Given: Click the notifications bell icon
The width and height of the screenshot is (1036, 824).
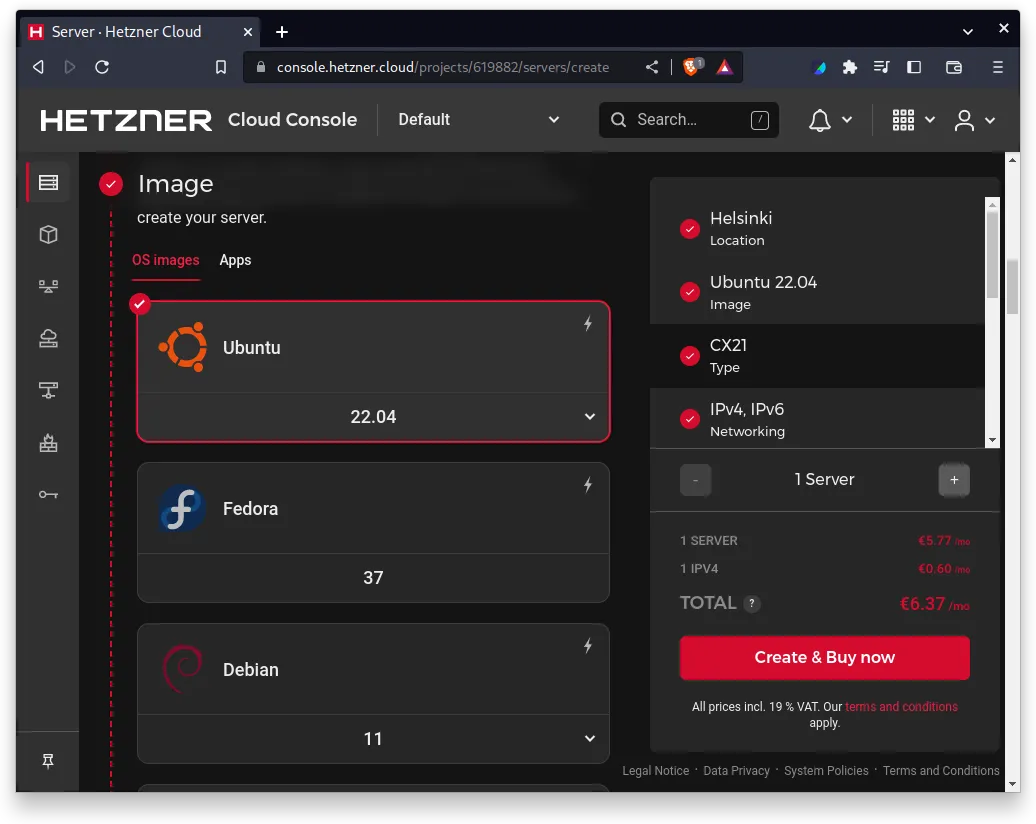Looking at the screenshot, I should pos(820,120).
